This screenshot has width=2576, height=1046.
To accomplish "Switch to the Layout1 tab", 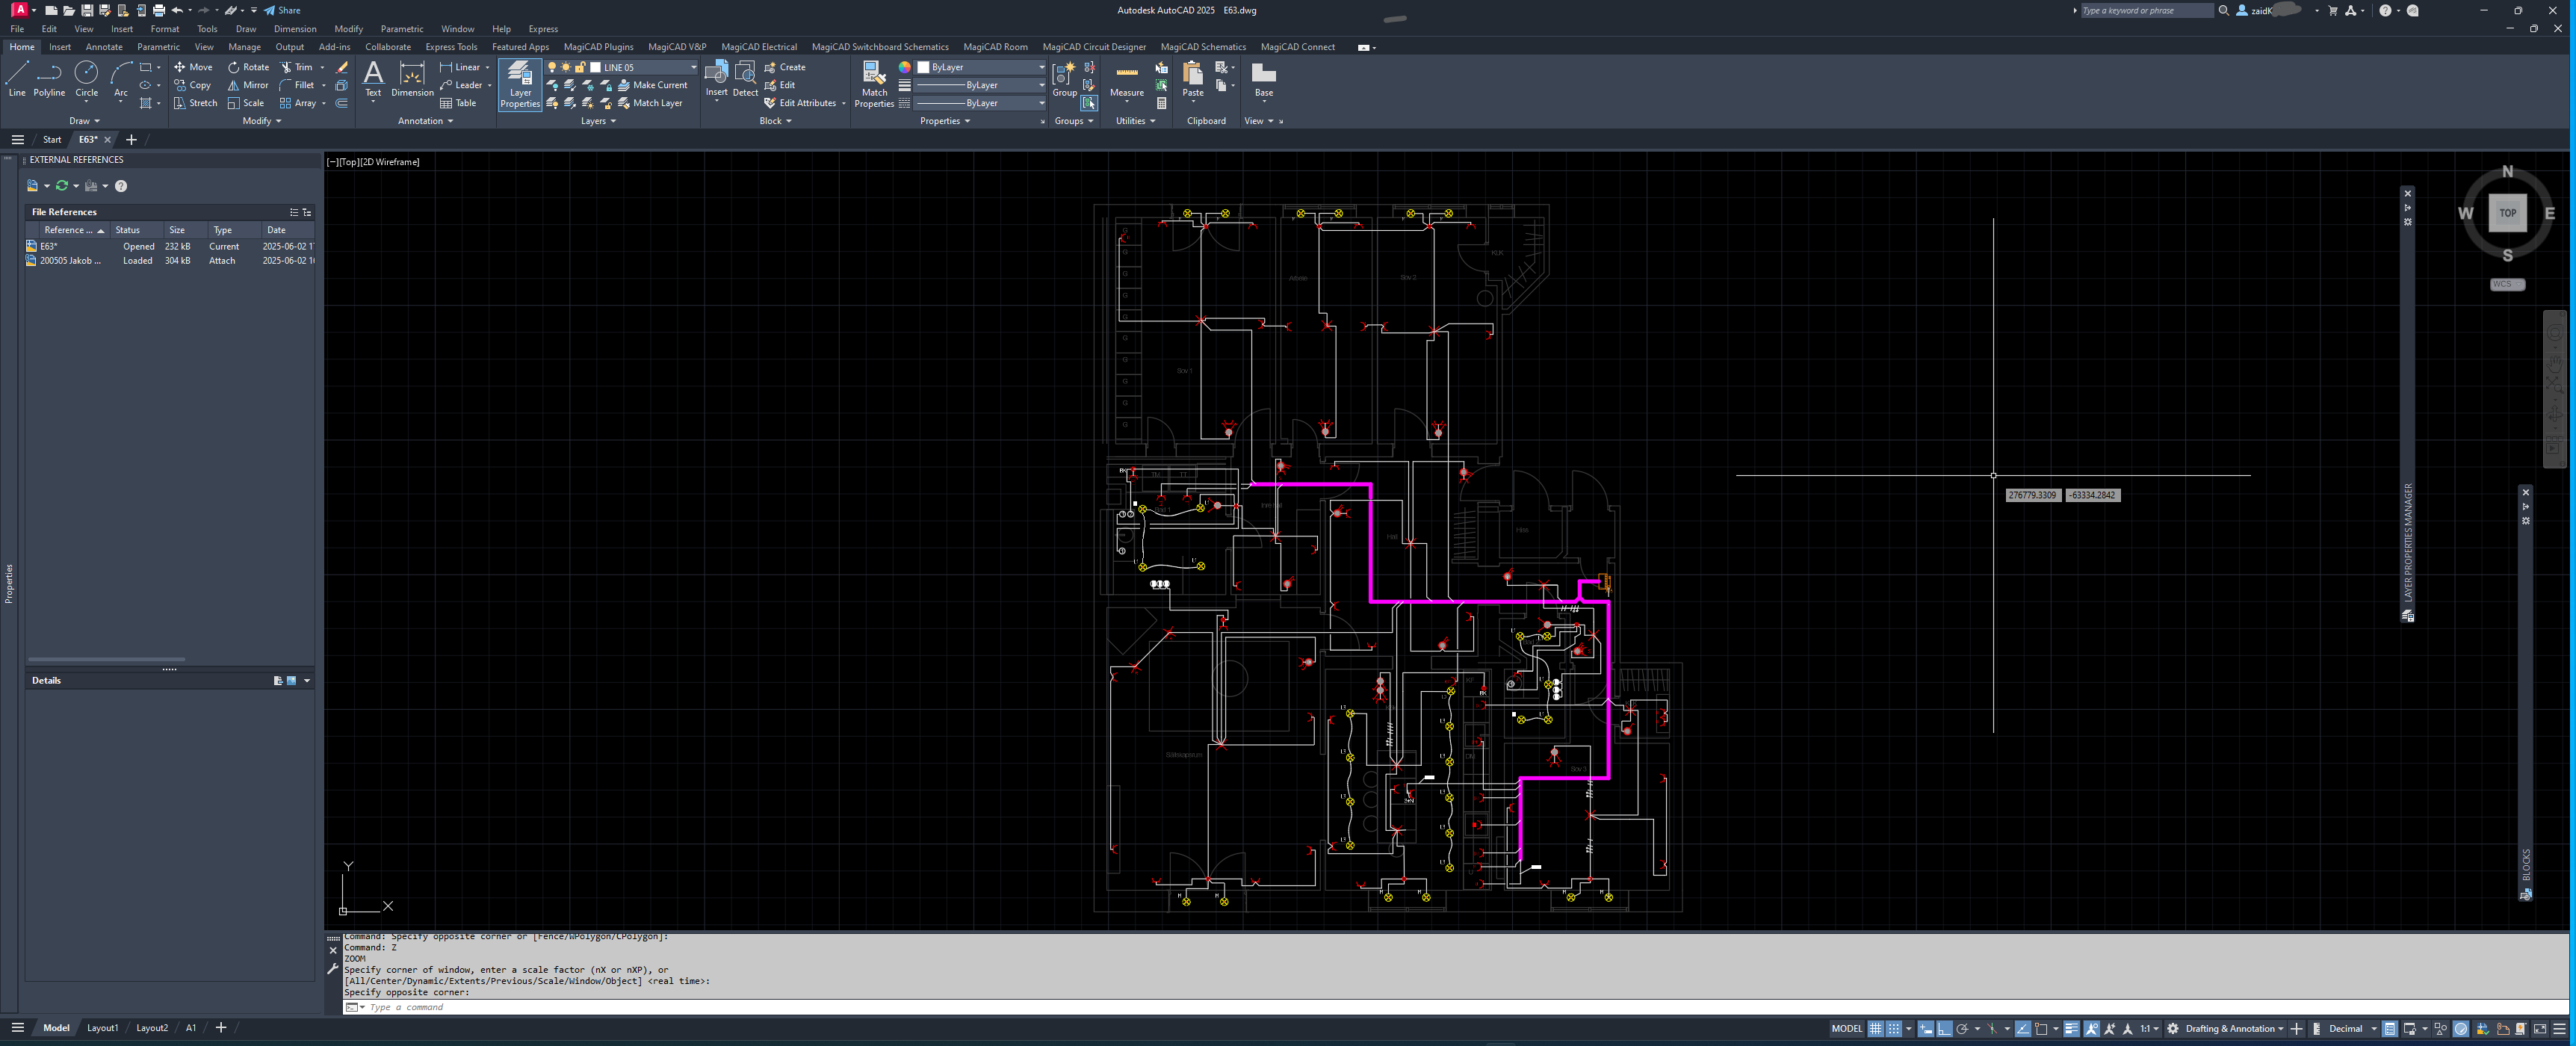I will [x=102, y=1028].
